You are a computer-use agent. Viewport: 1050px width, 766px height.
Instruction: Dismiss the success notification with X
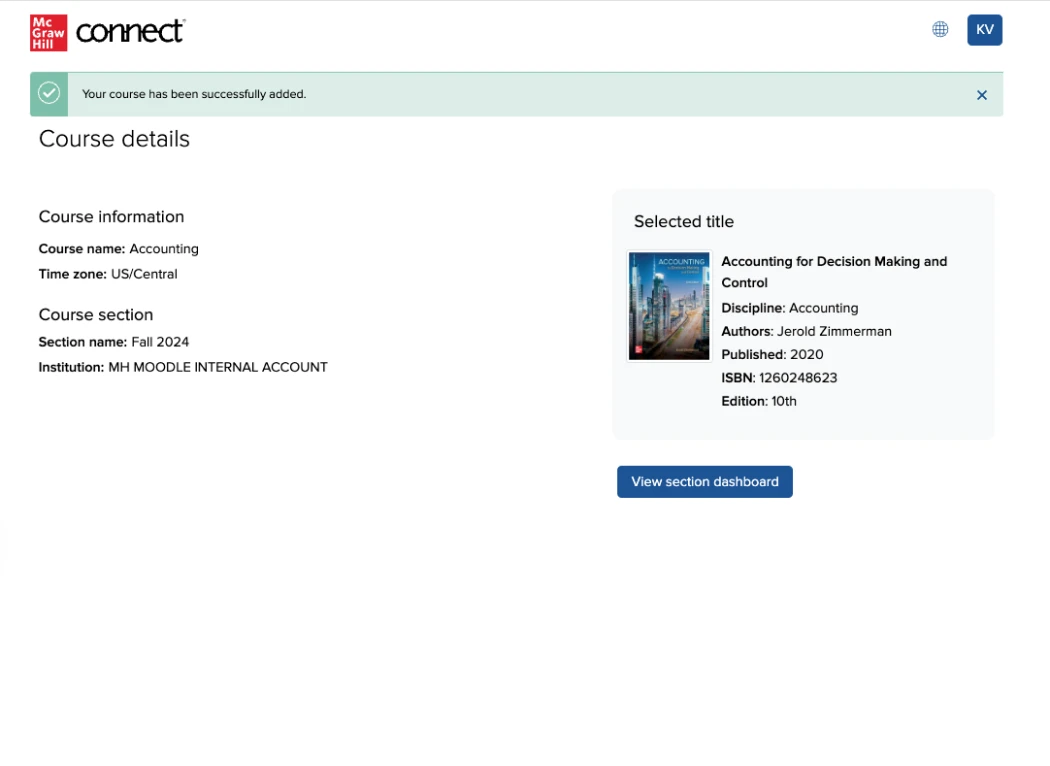point(982,95)
